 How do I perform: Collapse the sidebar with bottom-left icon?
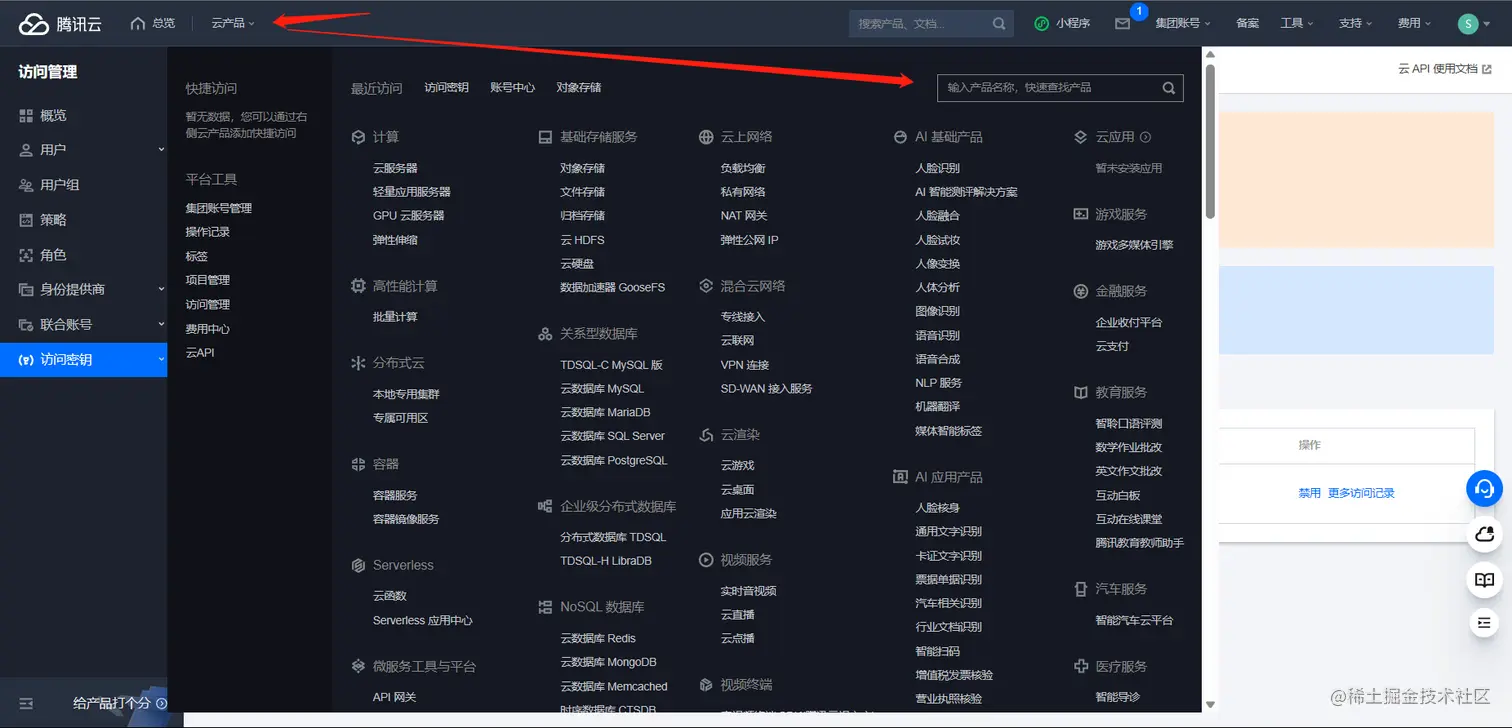(x=26, y=704)
